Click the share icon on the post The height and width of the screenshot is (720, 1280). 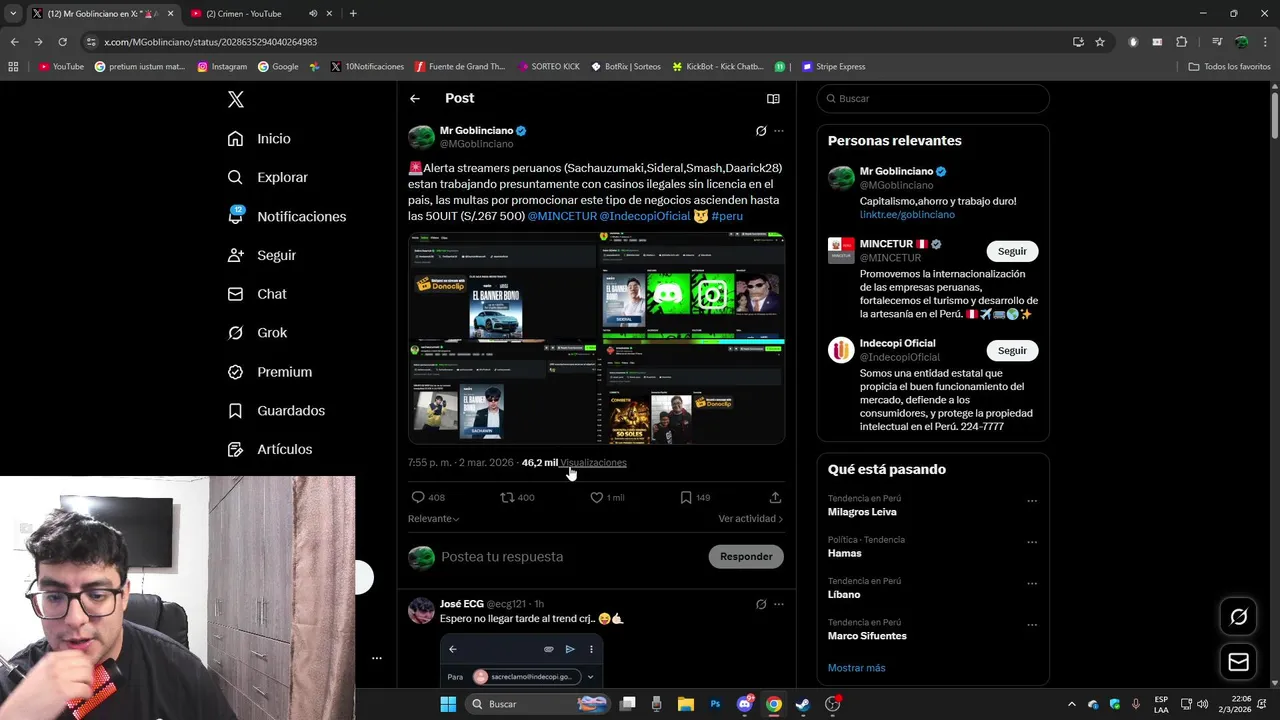pos(775,497)
